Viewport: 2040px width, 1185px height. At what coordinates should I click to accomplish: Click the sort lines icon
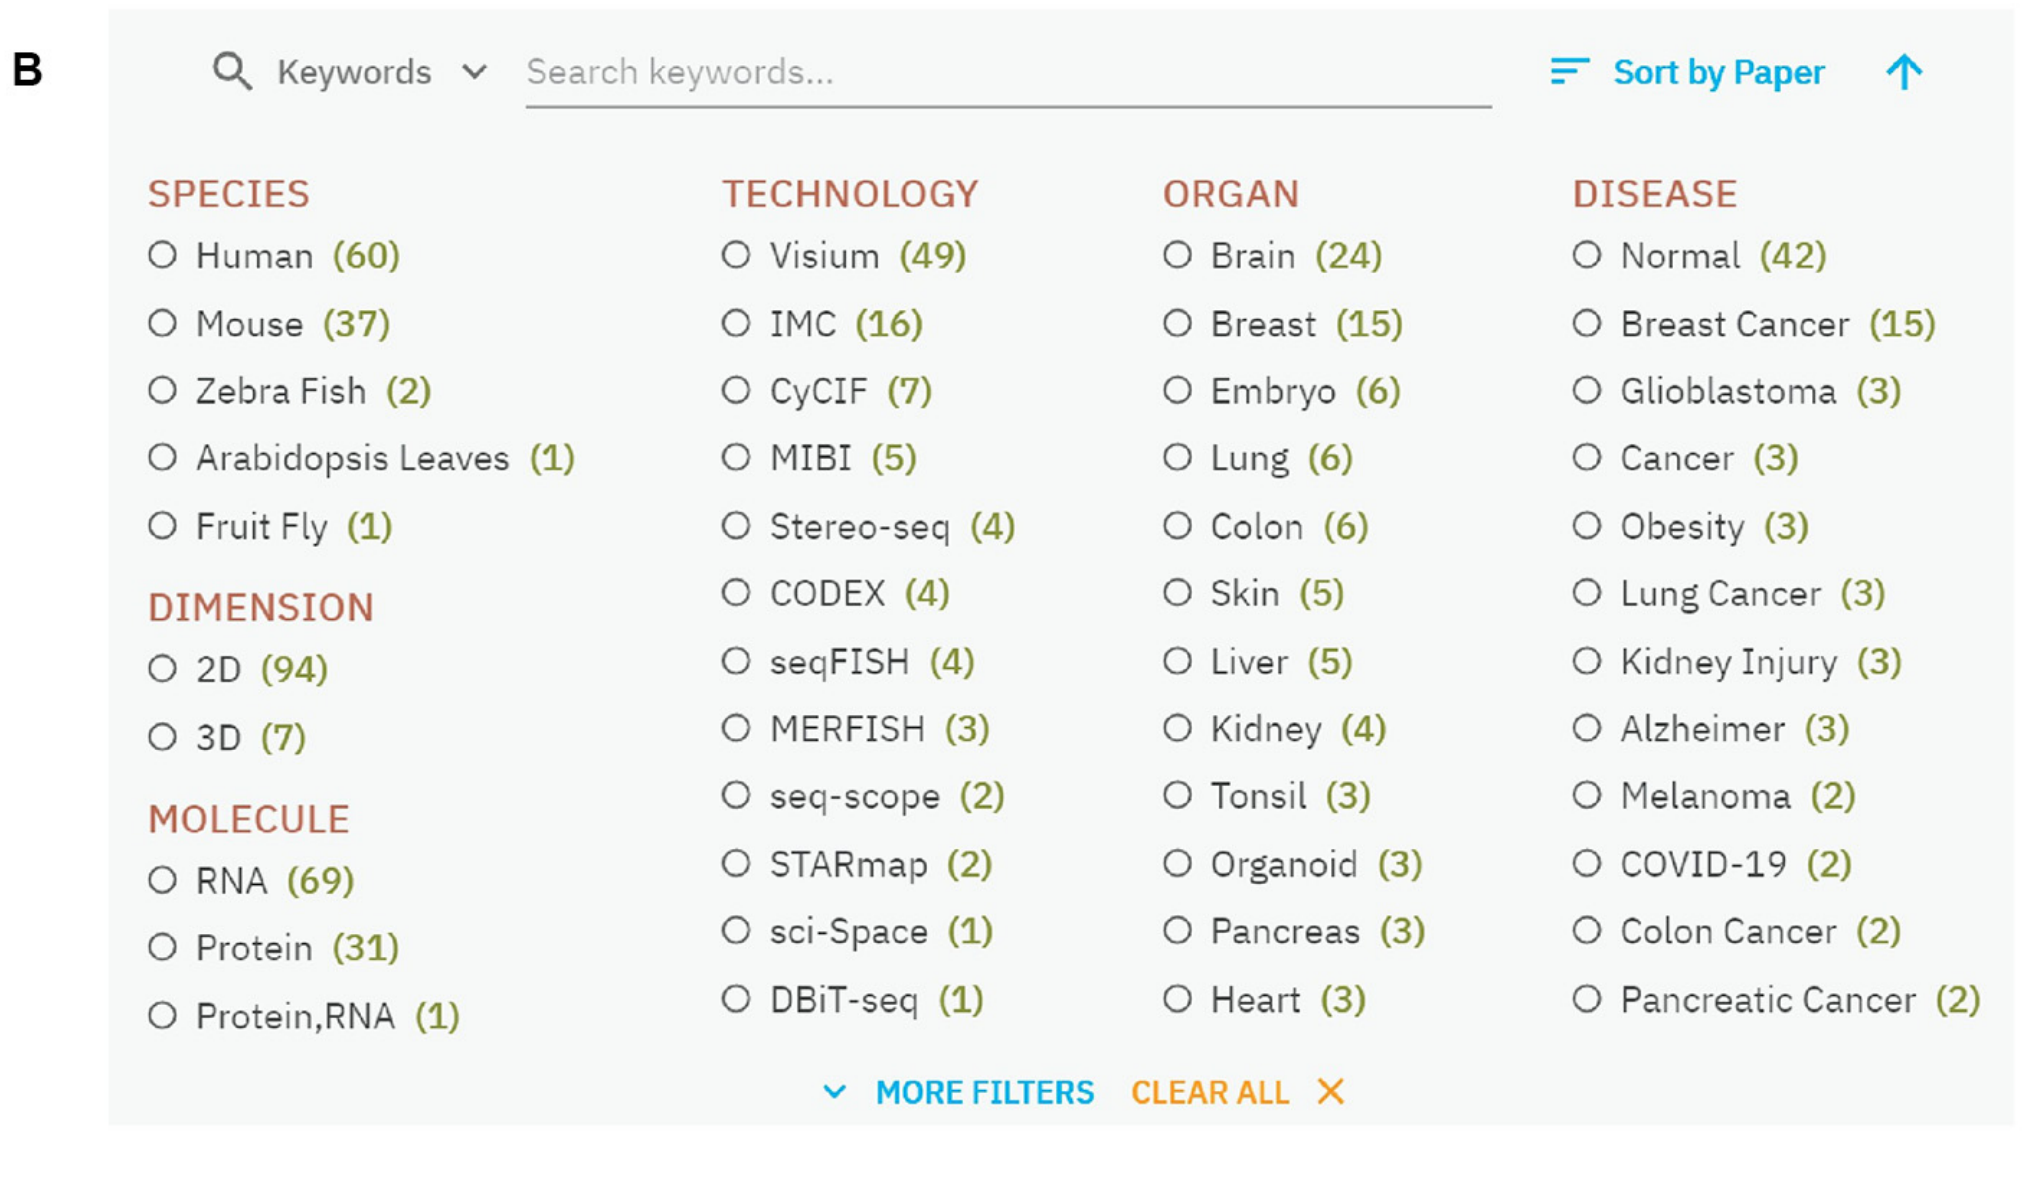pos(1569,72)
